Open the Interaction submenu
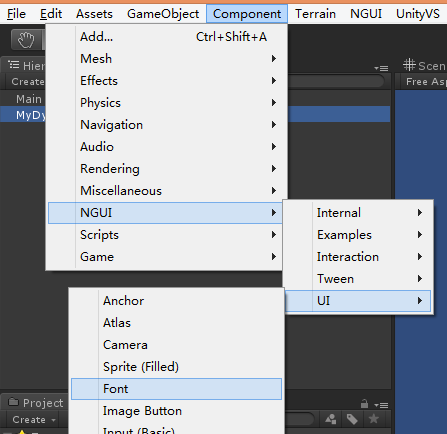Viewport: 447px width, 434px height. pyautogui.click(x=358, y=257)
